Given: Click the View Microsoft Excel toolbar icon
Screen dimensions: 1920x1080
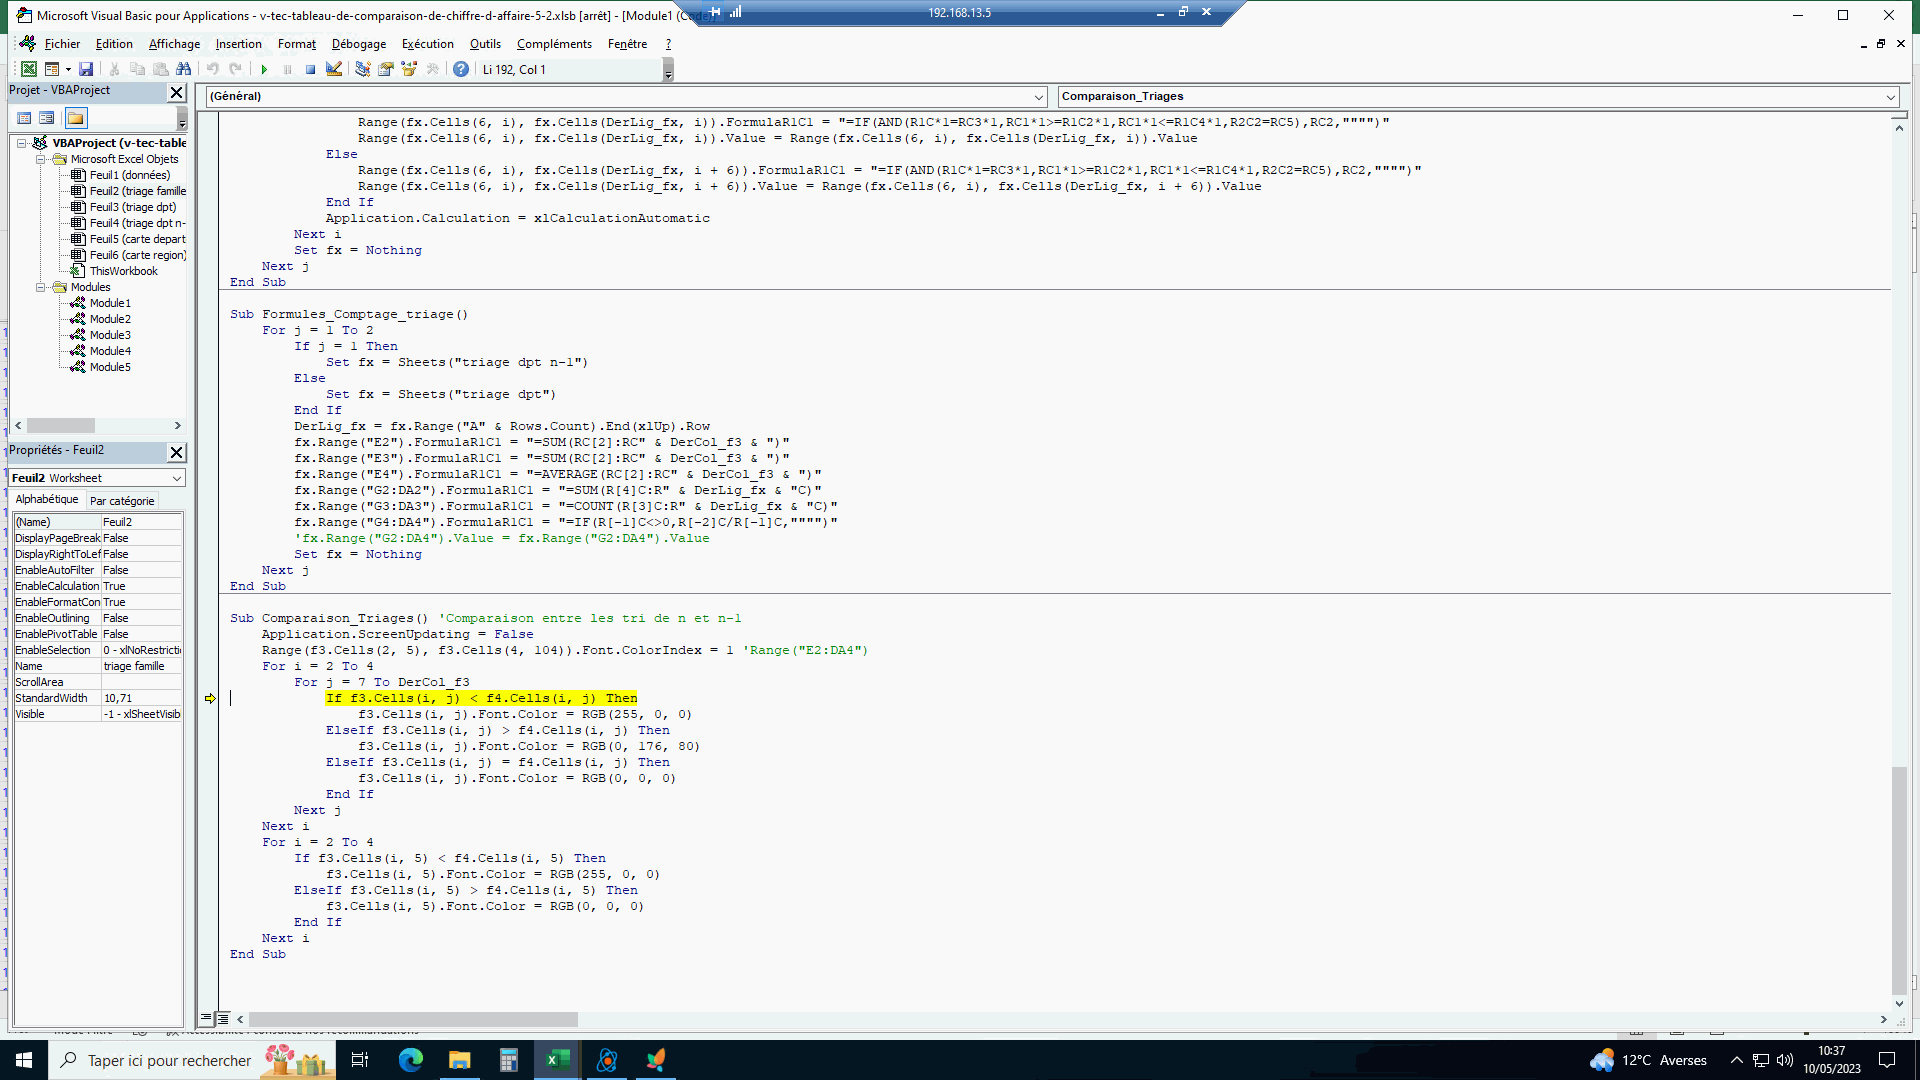Looking at the screenshot, I should point(29,69).
